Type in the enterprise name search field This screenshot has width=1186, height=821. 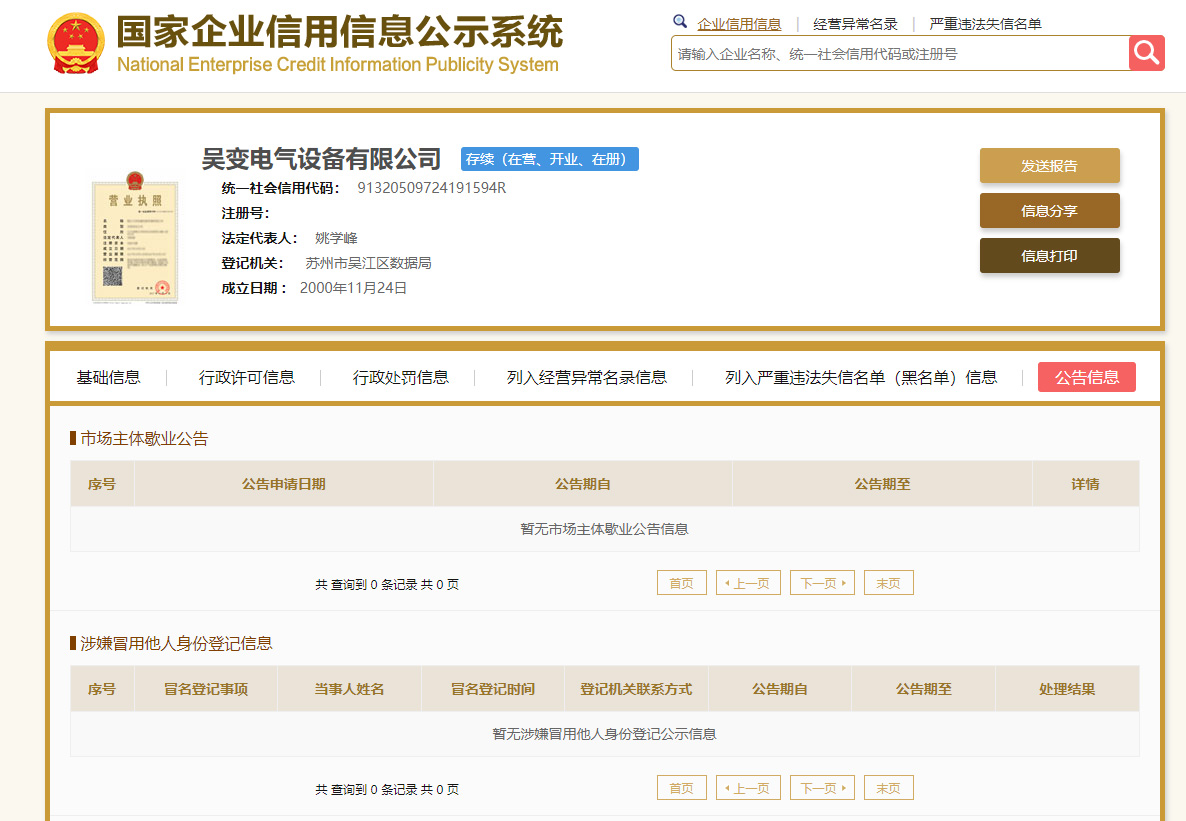[900, 54]
